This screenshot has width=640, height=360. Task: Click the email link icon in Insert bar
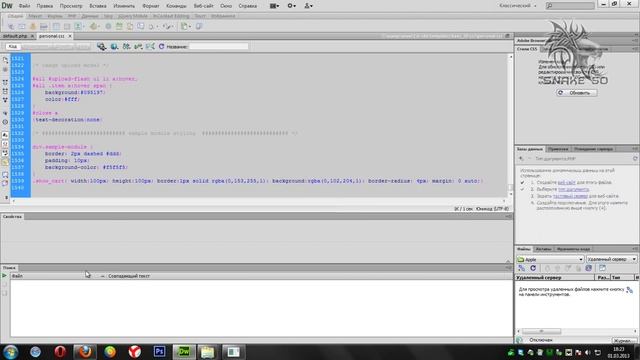22,27
